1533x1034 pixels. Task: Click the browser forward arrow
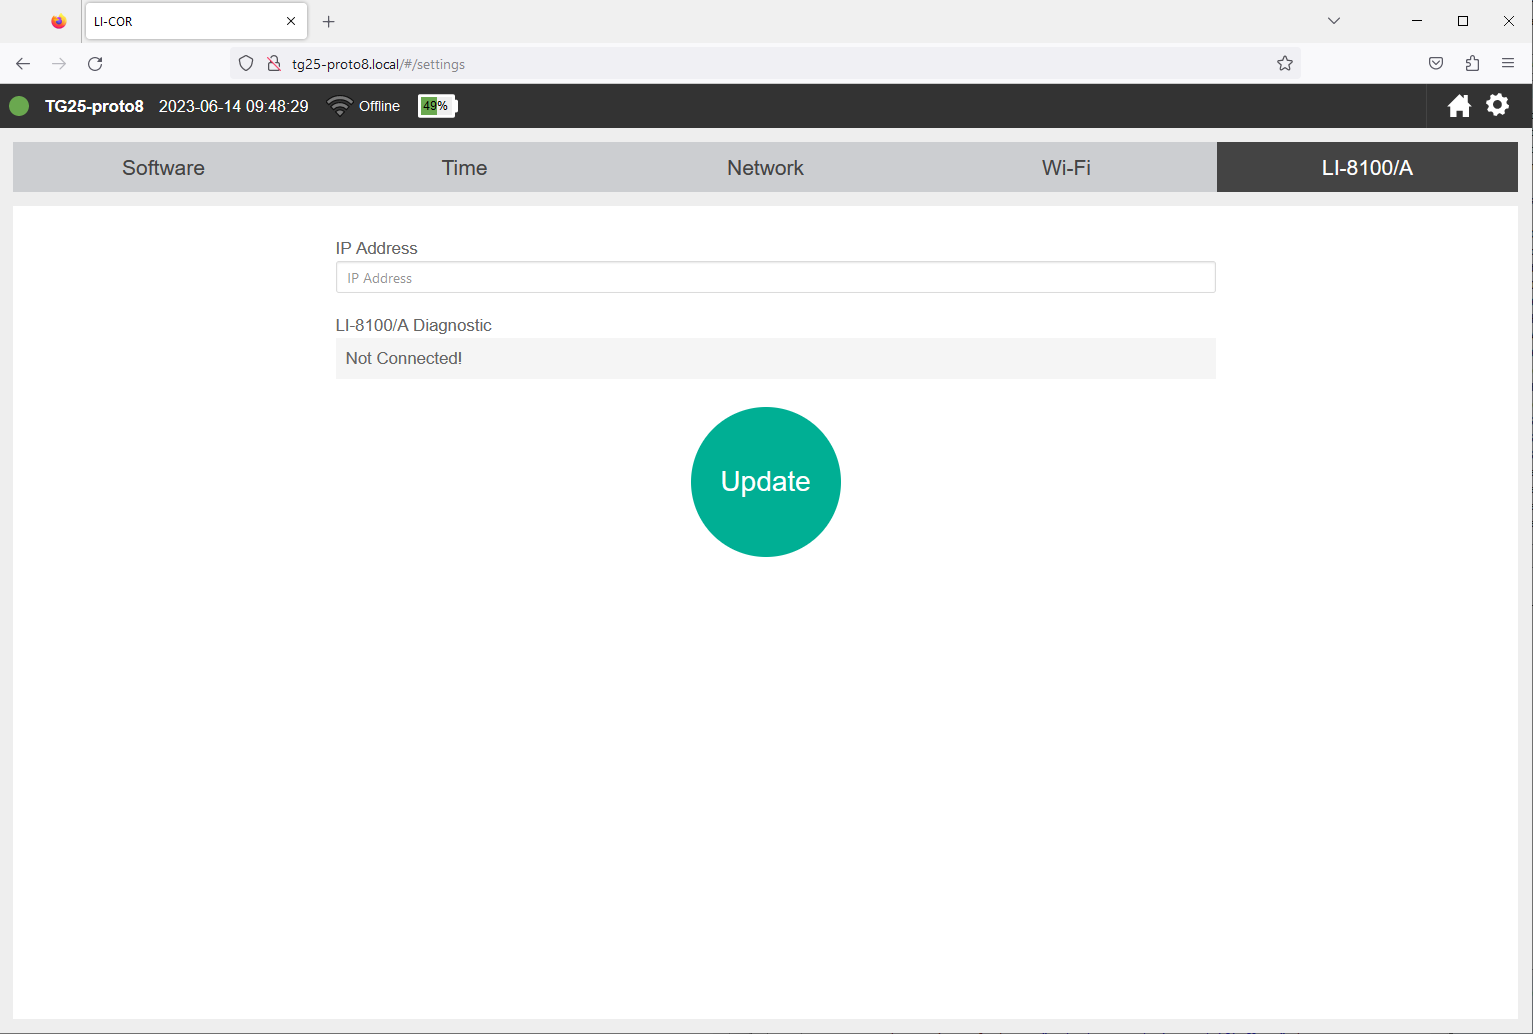pyautogui.click(x=59, y=63)
